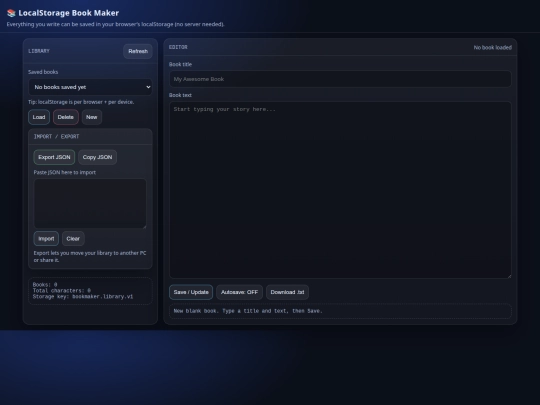Image resolution: width=540 pixels, height=405 pixels.
Task: Click the 'New blank book' status message
Action: pyautogui.click(x=248, y=311)
